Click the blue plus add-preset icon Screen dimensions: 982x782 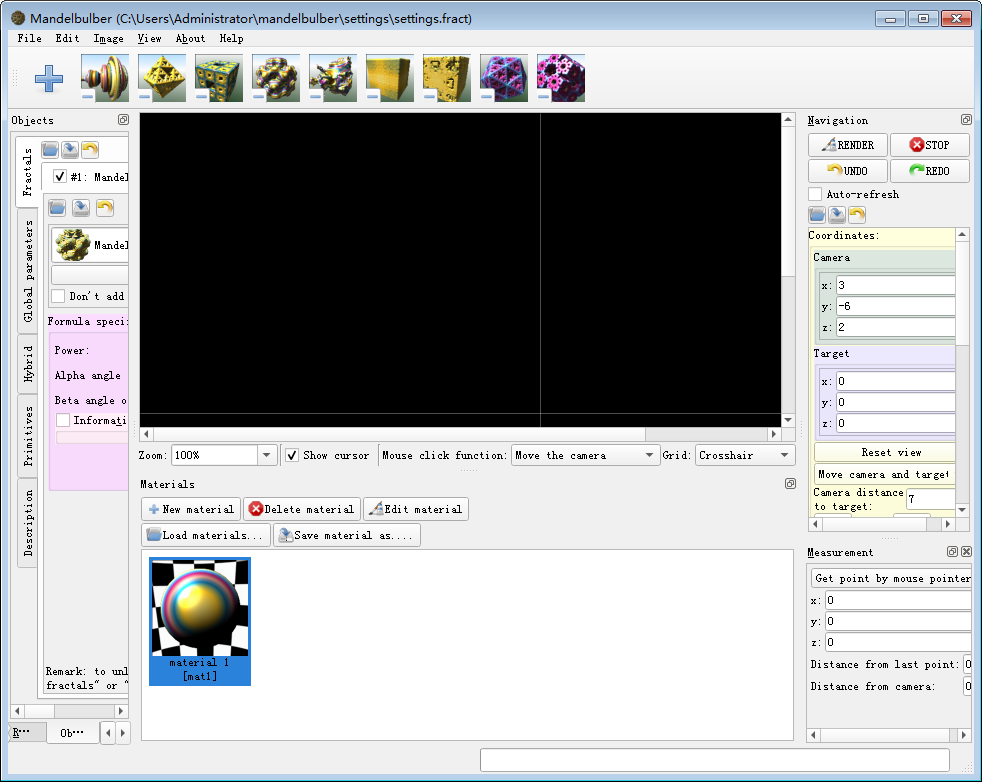coord(48,79)
